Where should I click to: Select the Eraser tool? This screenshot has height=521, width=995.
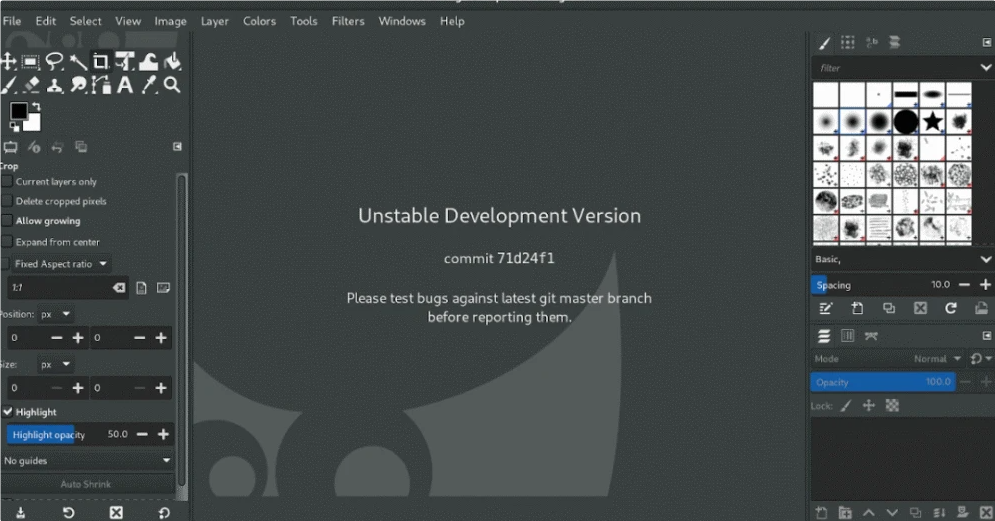click(x=30, y=85)
